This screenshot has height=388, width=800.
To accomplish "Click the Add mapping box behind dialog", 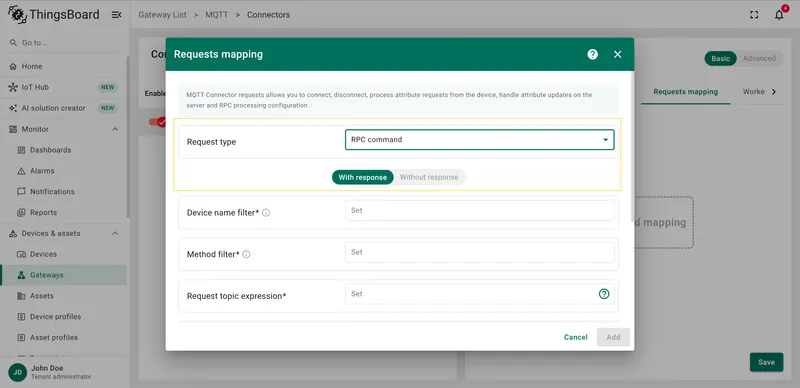I will [x=664, y=223].
